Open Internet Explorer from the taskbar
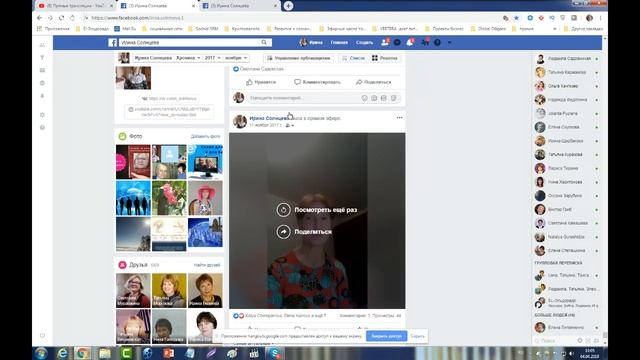This screenshot has height=360, width=640. coord(62,353)
